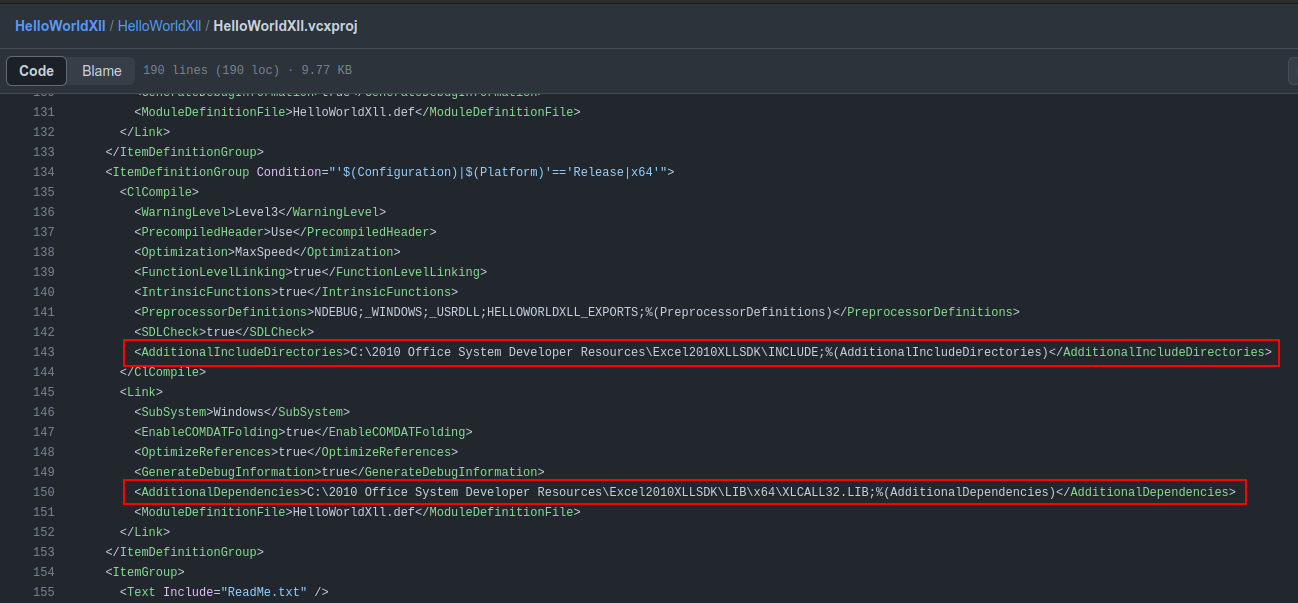Click the file size and line count text

click(x=247, y=71)
